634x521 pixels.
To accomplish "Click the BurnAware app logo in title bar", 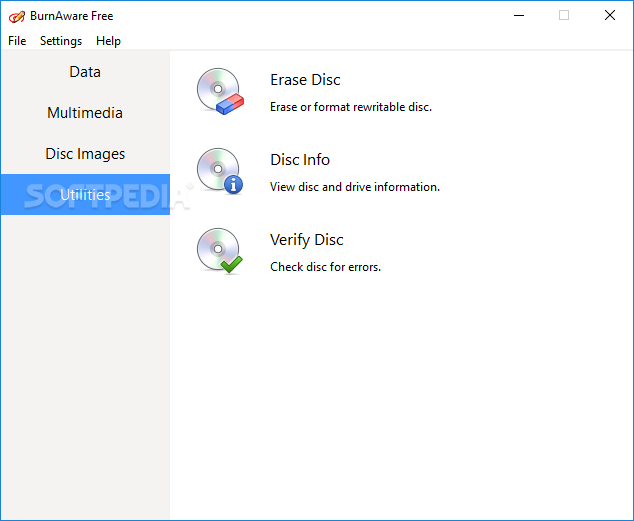I will 17,16.
